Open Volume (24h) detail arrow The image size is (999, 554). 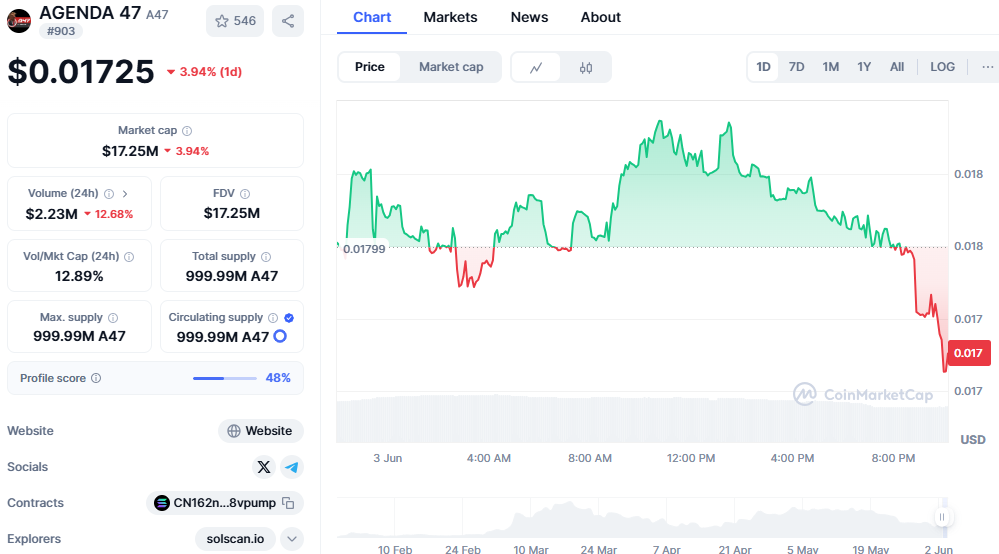125,194
